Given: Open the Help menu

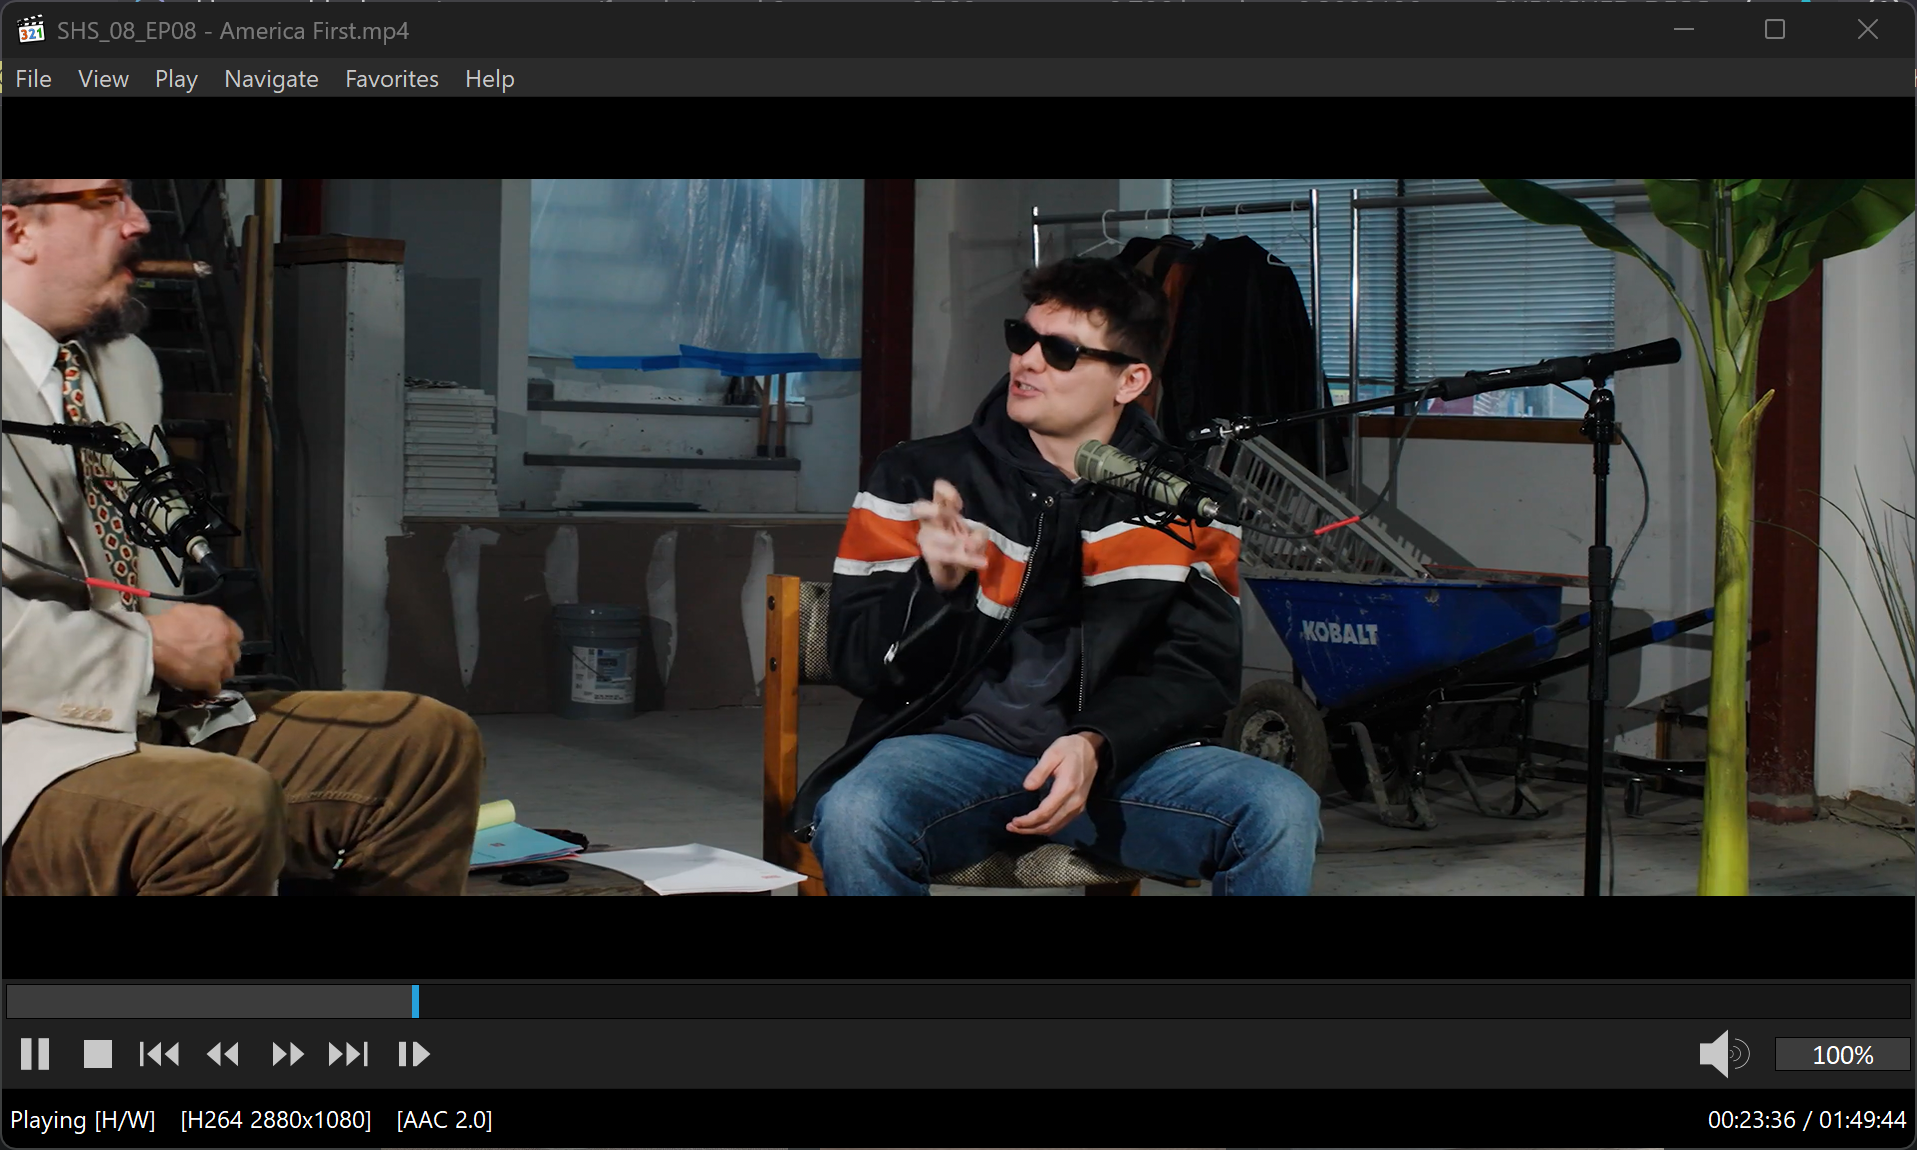Looking at the screenshot, I should 489,79.
